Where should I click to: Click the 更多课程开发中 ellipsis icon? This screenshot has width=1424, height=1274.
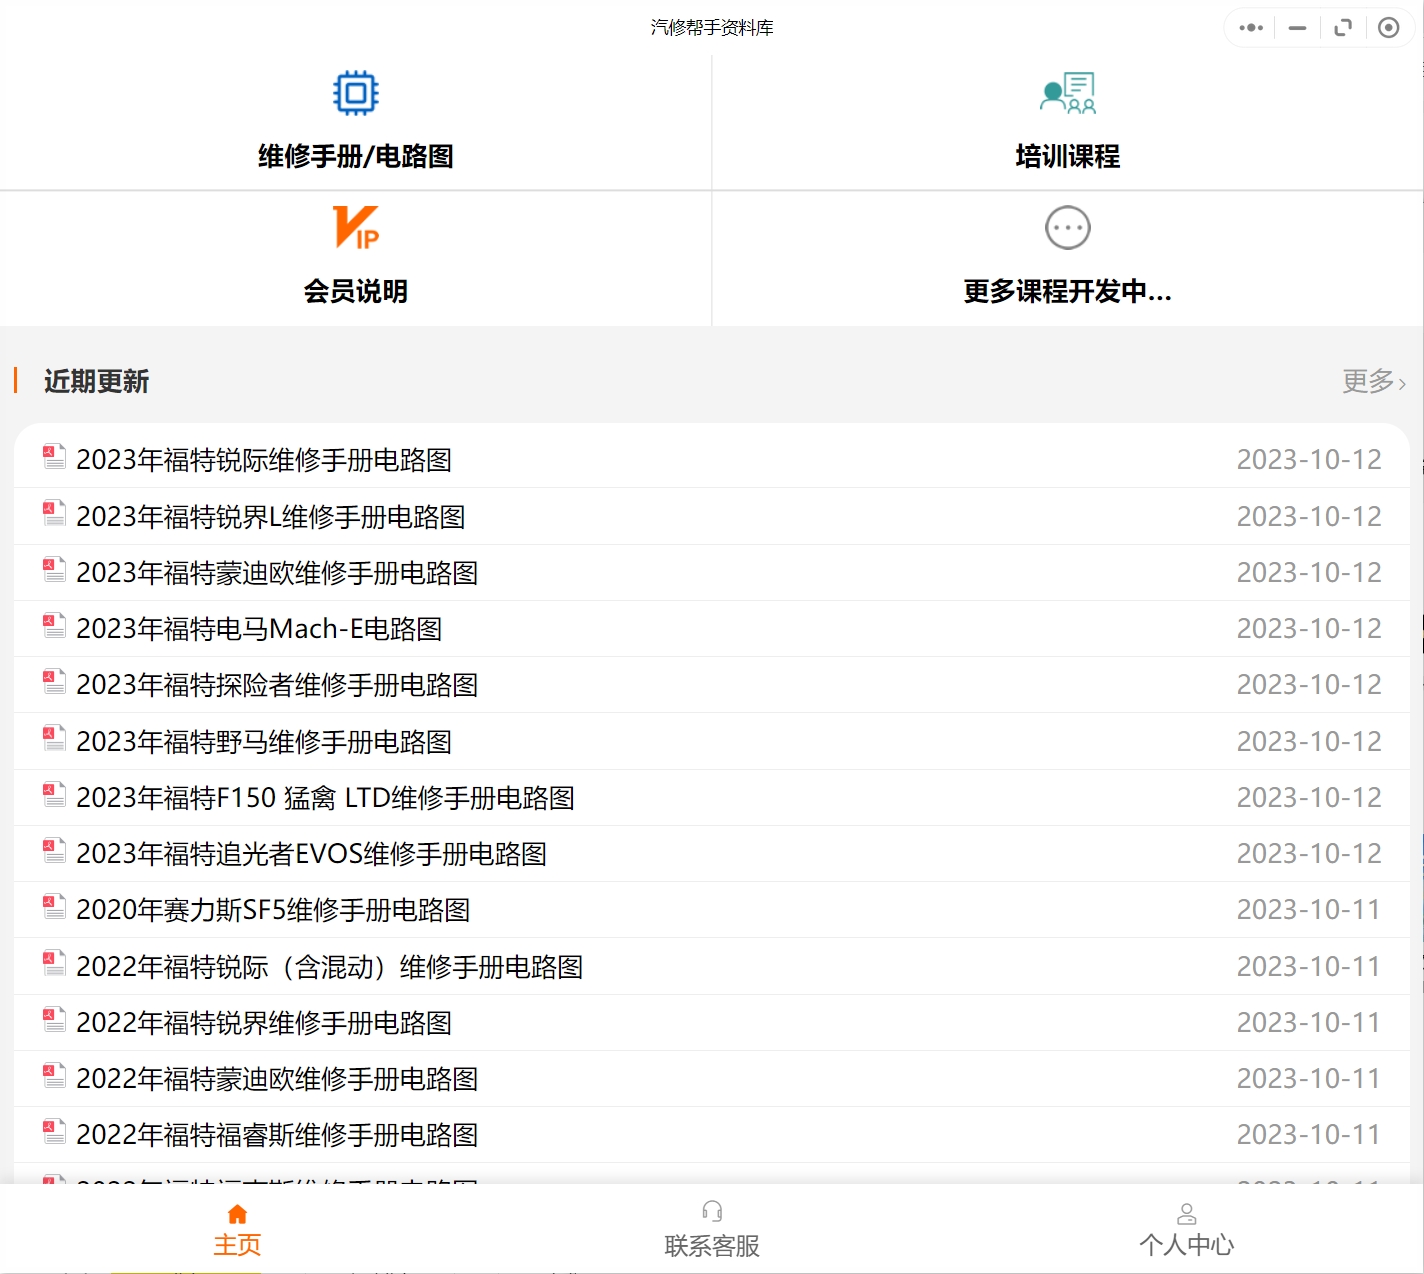click(x=1067, y=227)
